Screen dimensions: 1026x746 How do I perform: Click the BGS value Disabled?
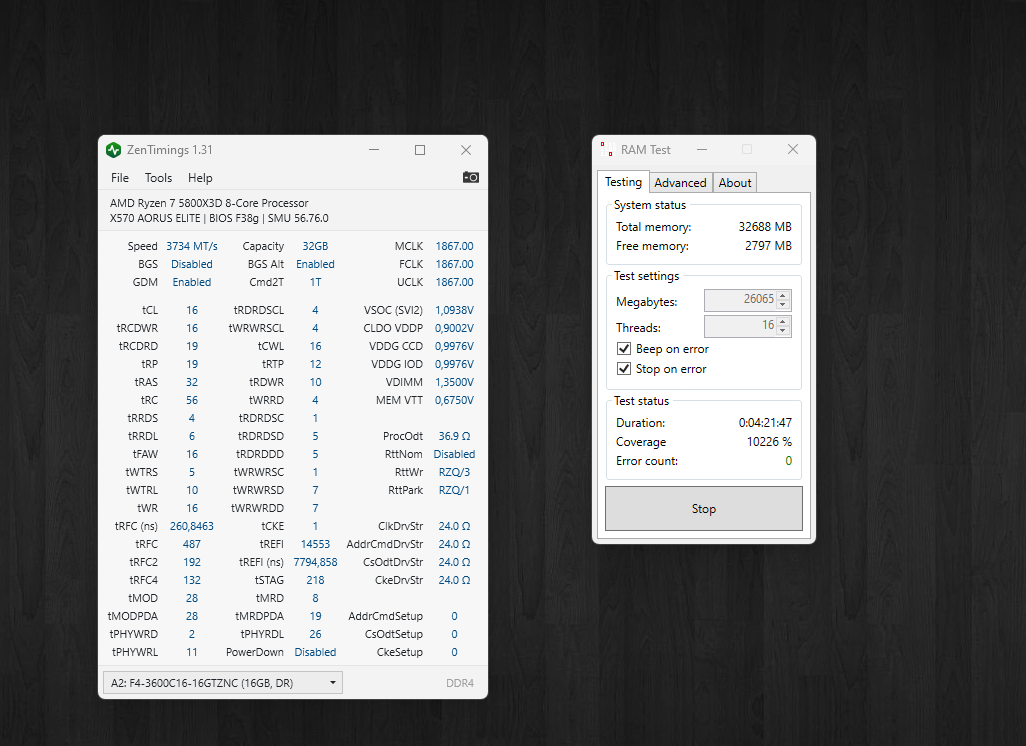point(192,264)
